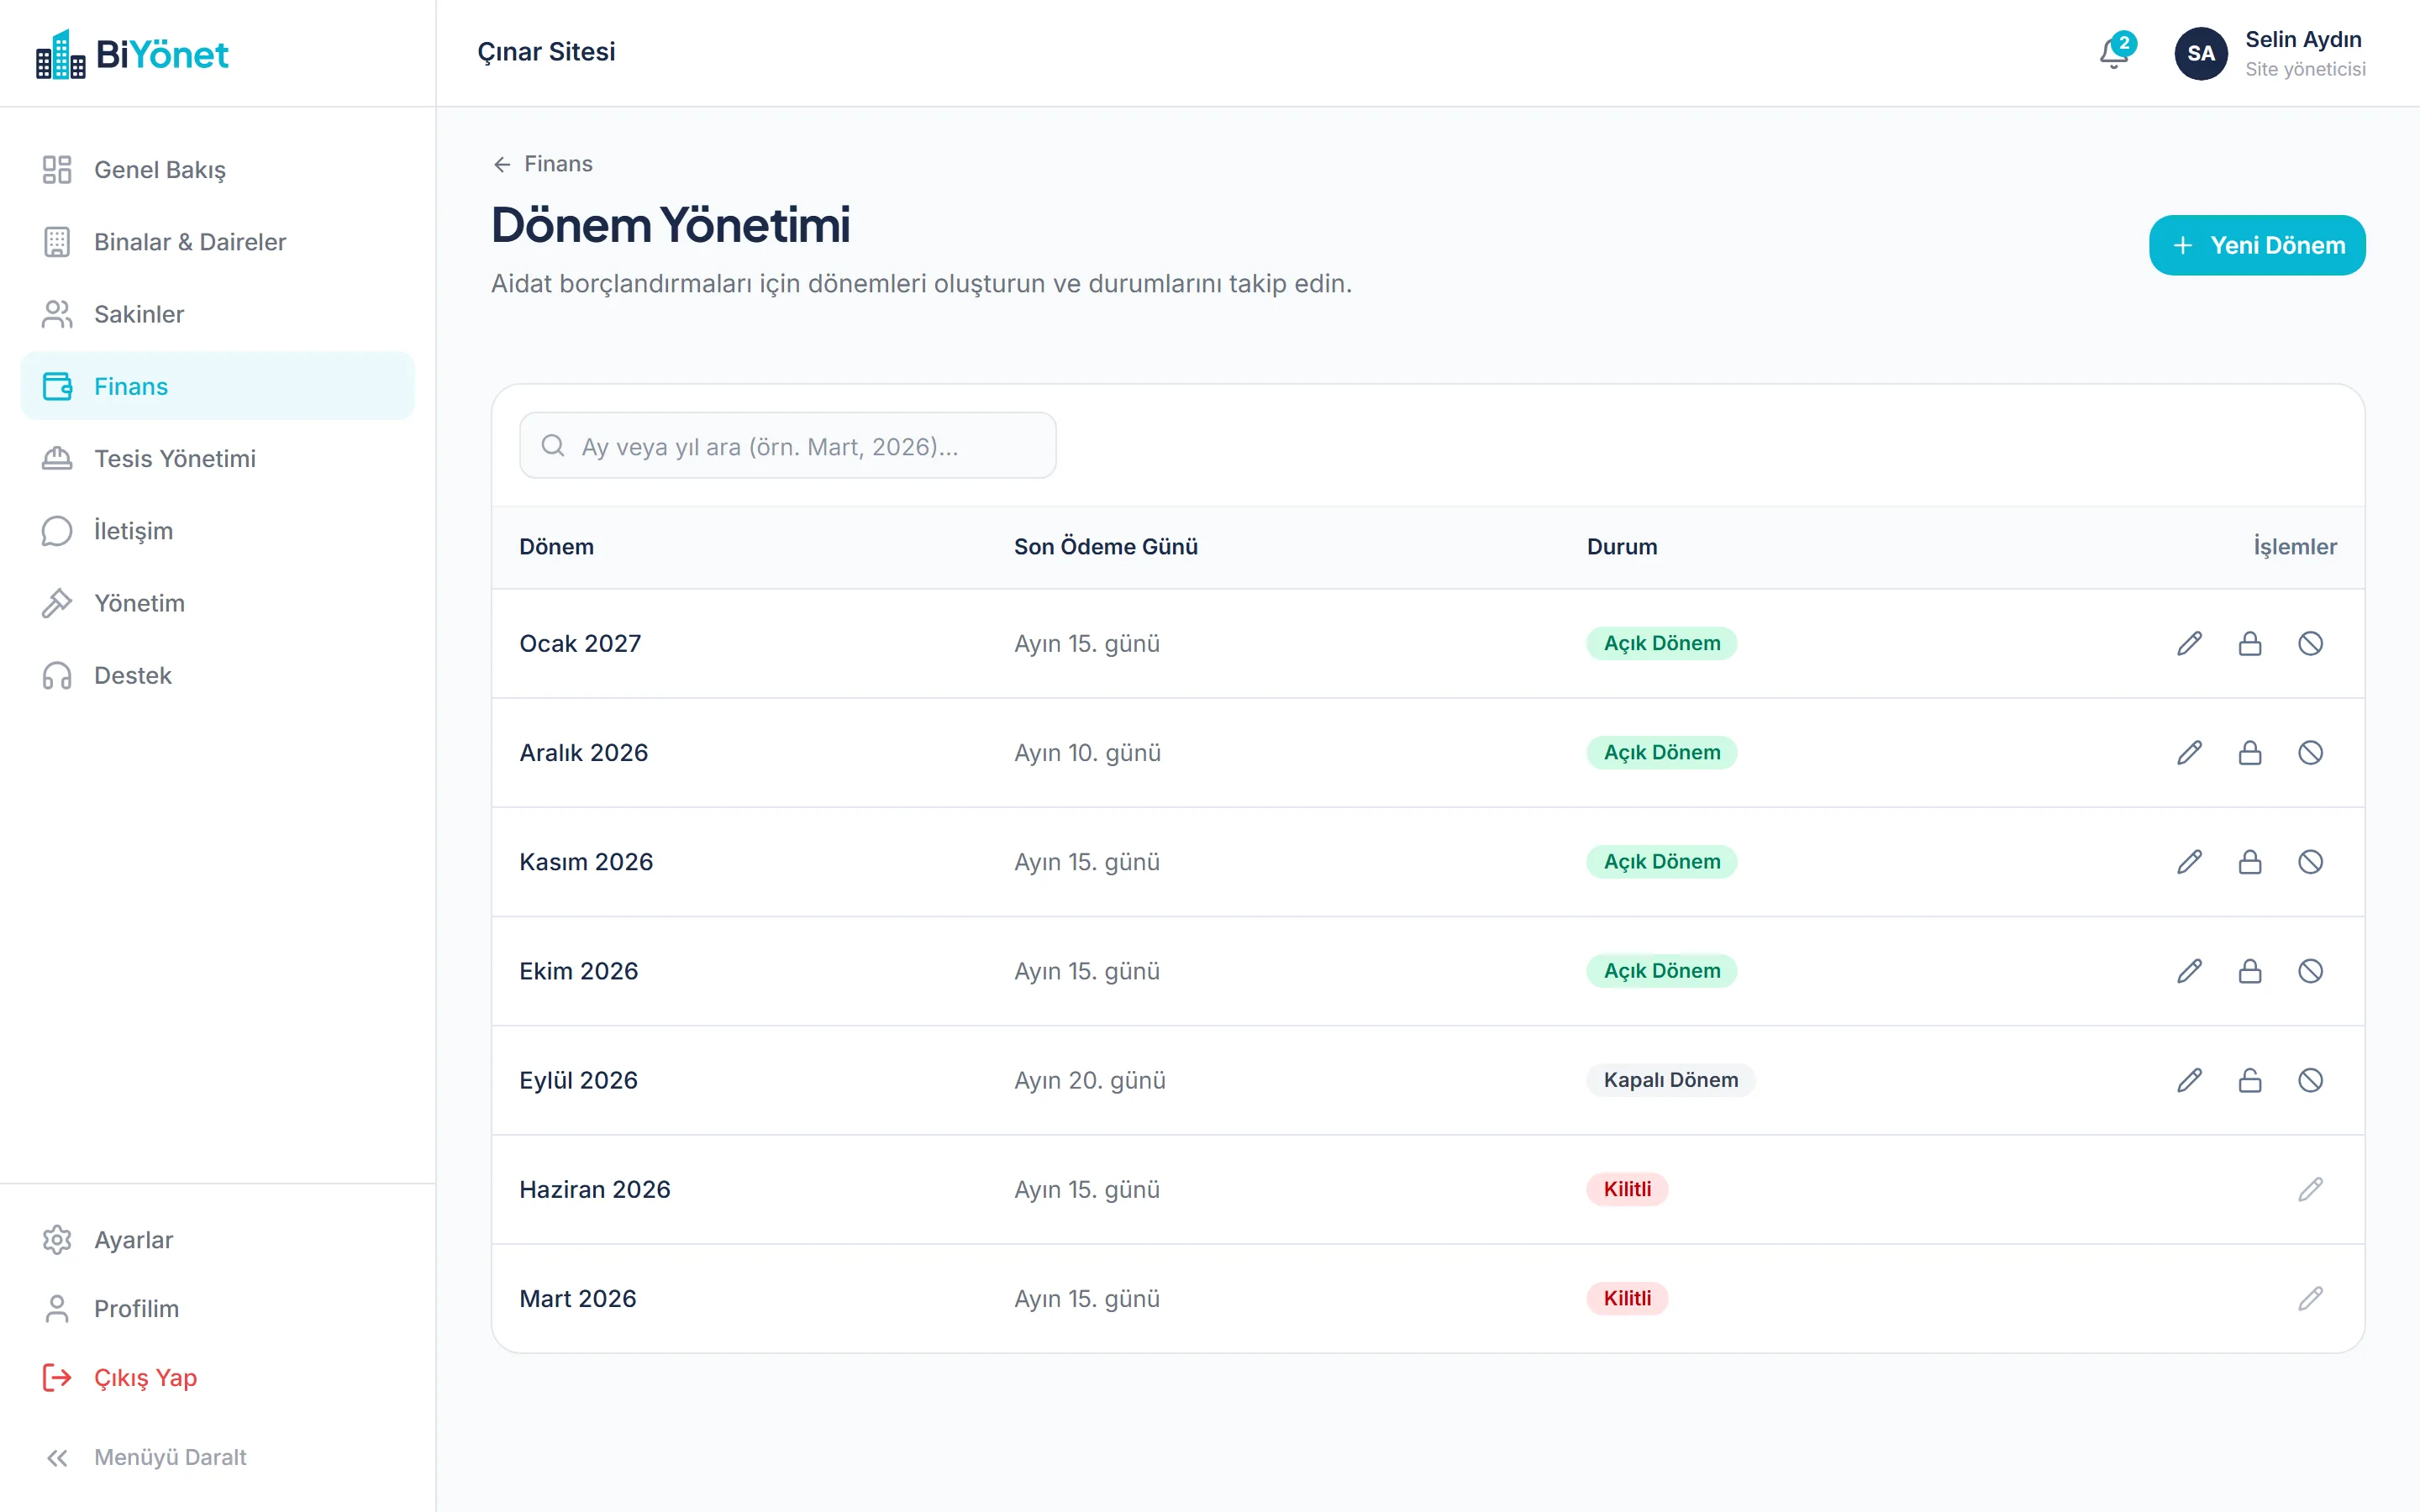Screen dimensions: 2420x1512
Task: Lock the Ocak 2027 period
Action: tap(2250, 643)
